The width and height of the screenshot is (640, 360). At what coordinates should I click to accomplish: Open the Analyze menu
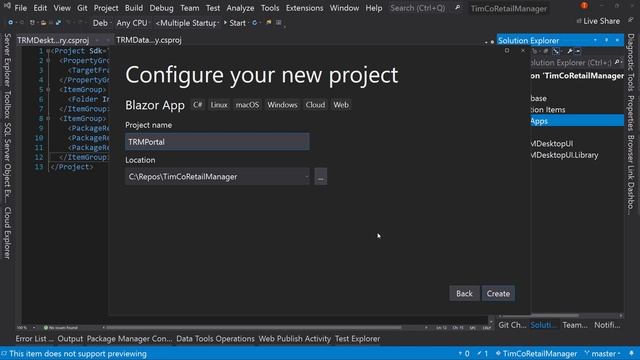(x=240, y=8)
